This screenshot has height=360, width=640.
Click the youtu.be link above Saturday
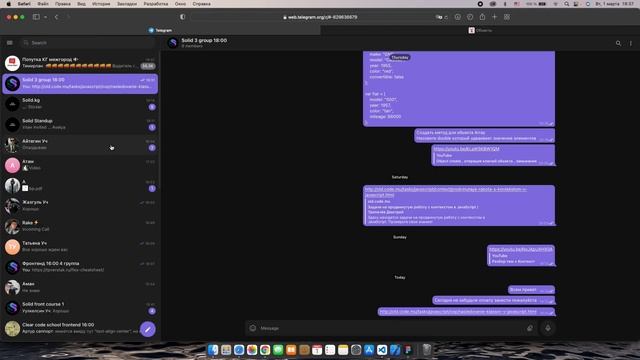pyautogui.click(x=467, y=149)
